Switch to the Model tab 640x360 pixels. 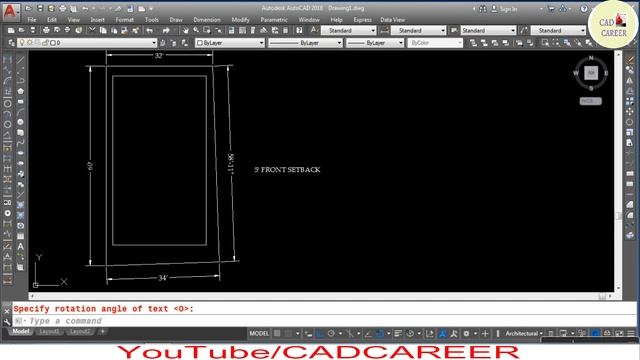(20, 331)
